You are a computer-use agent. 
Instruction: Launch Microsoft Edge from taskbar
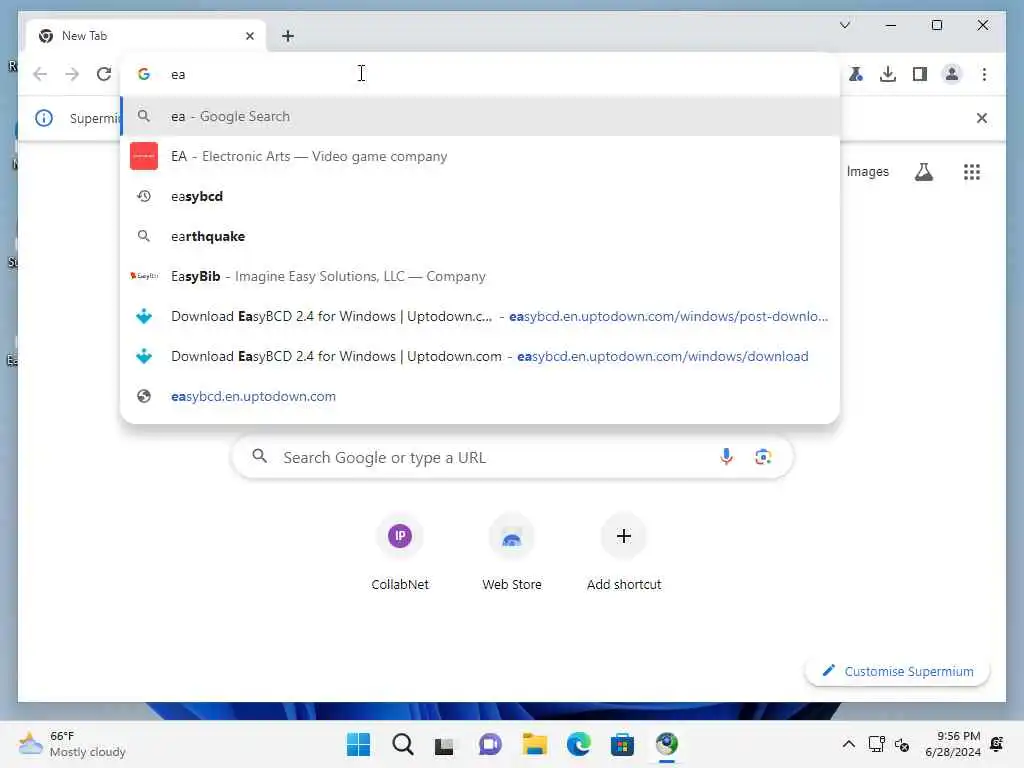579,744
